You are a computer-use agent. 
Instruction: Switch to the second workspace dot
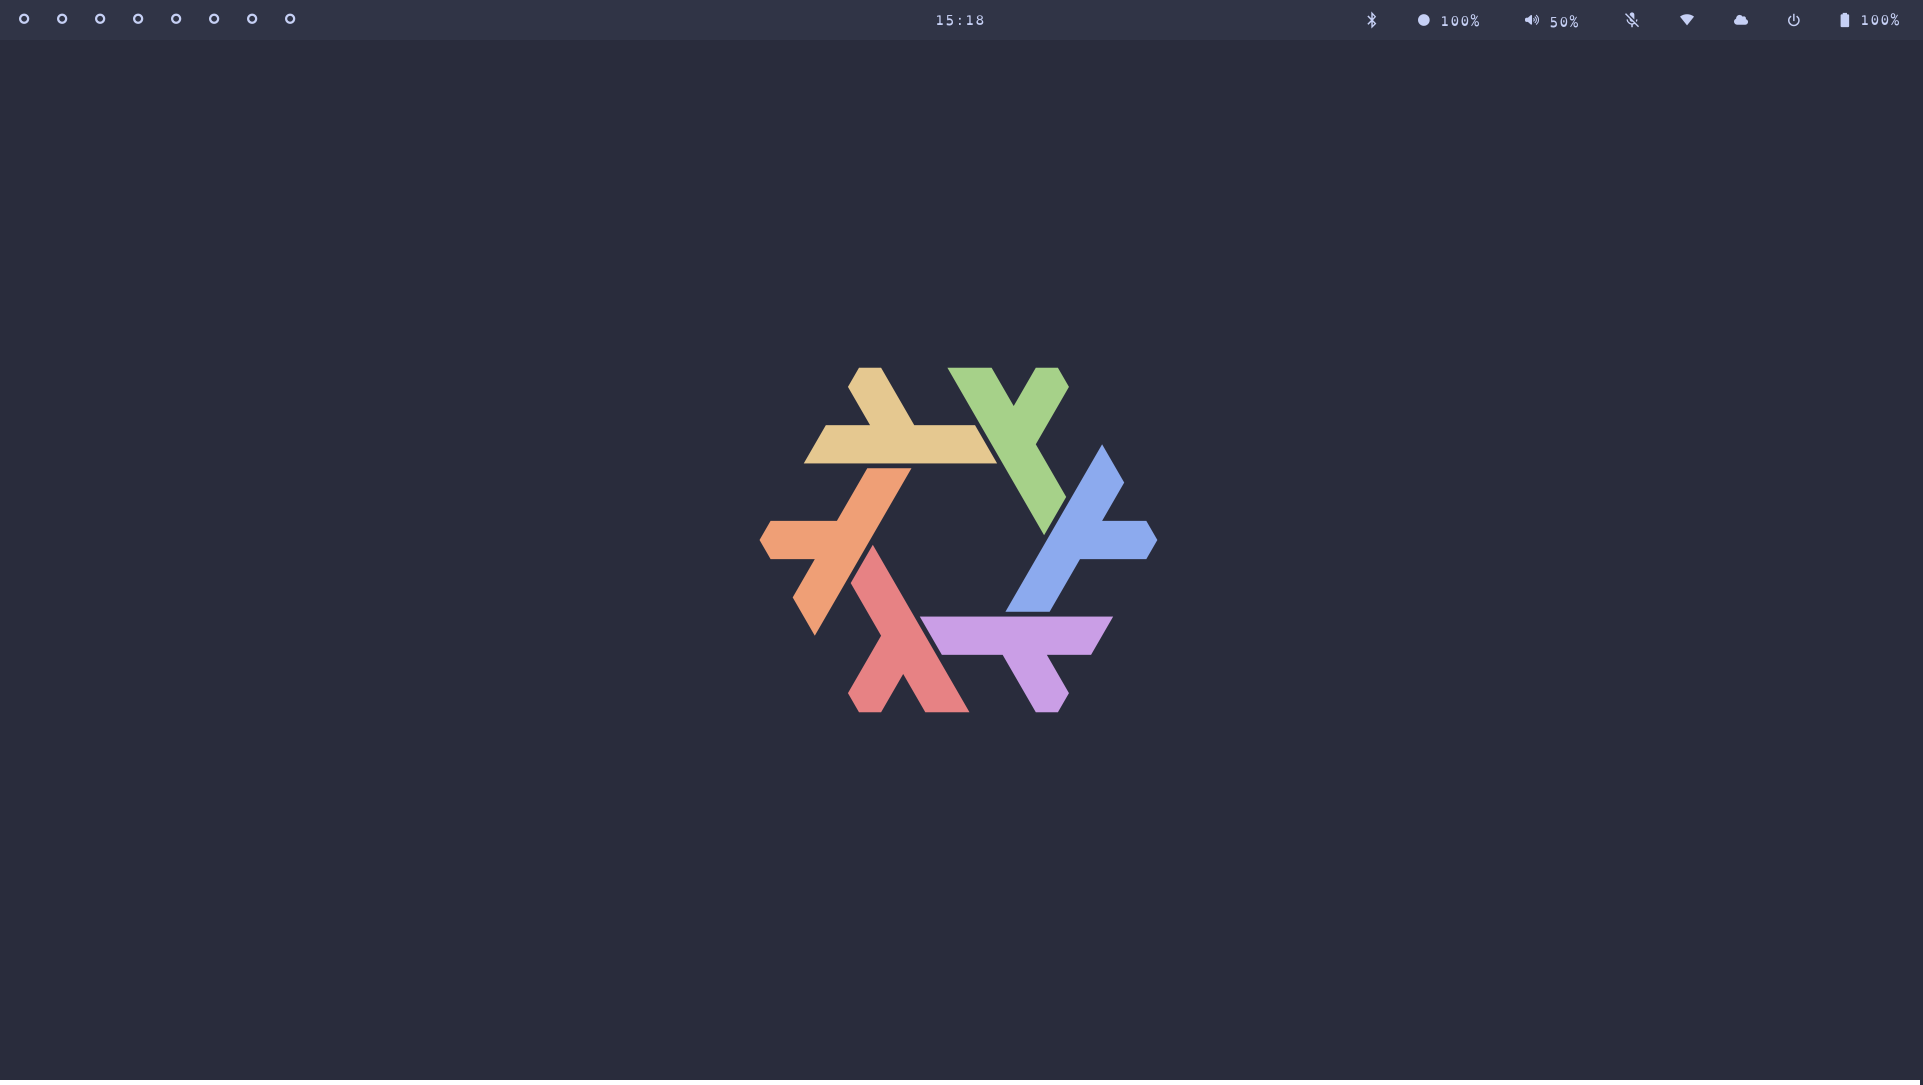coord(61,18)
